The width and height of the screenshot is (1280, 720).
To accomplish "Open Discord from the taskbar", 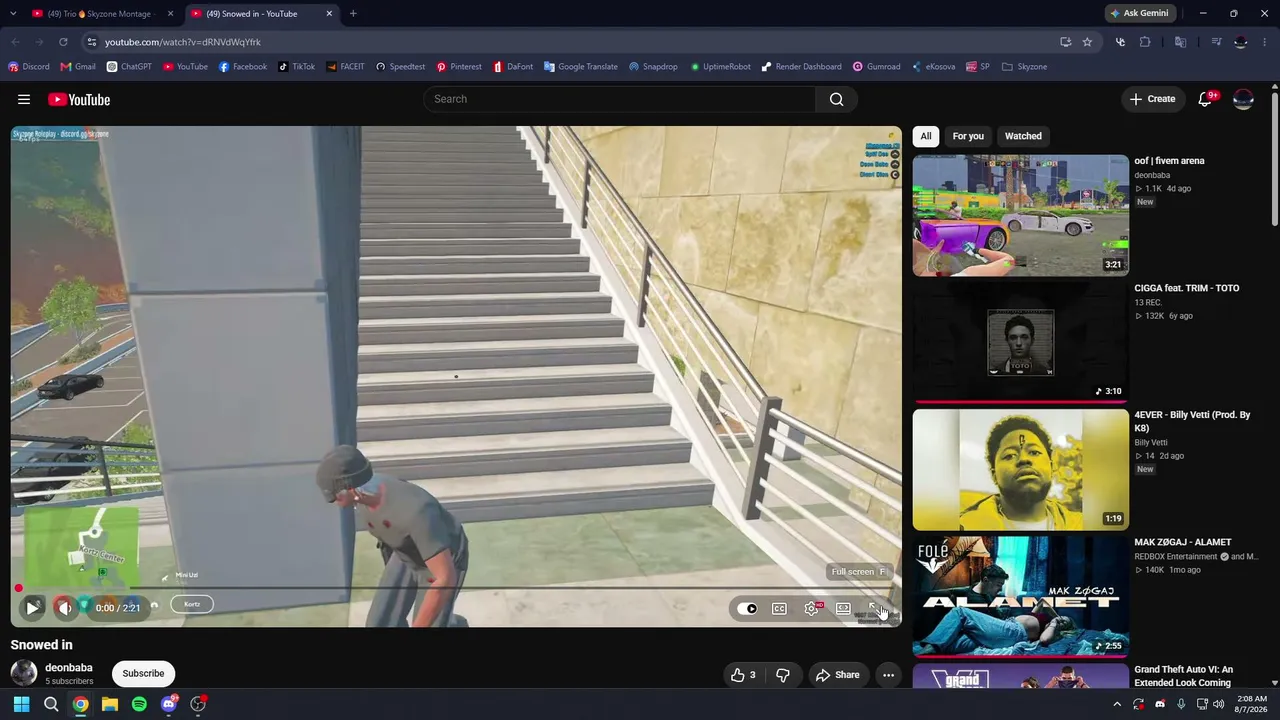I will [169, 704].
